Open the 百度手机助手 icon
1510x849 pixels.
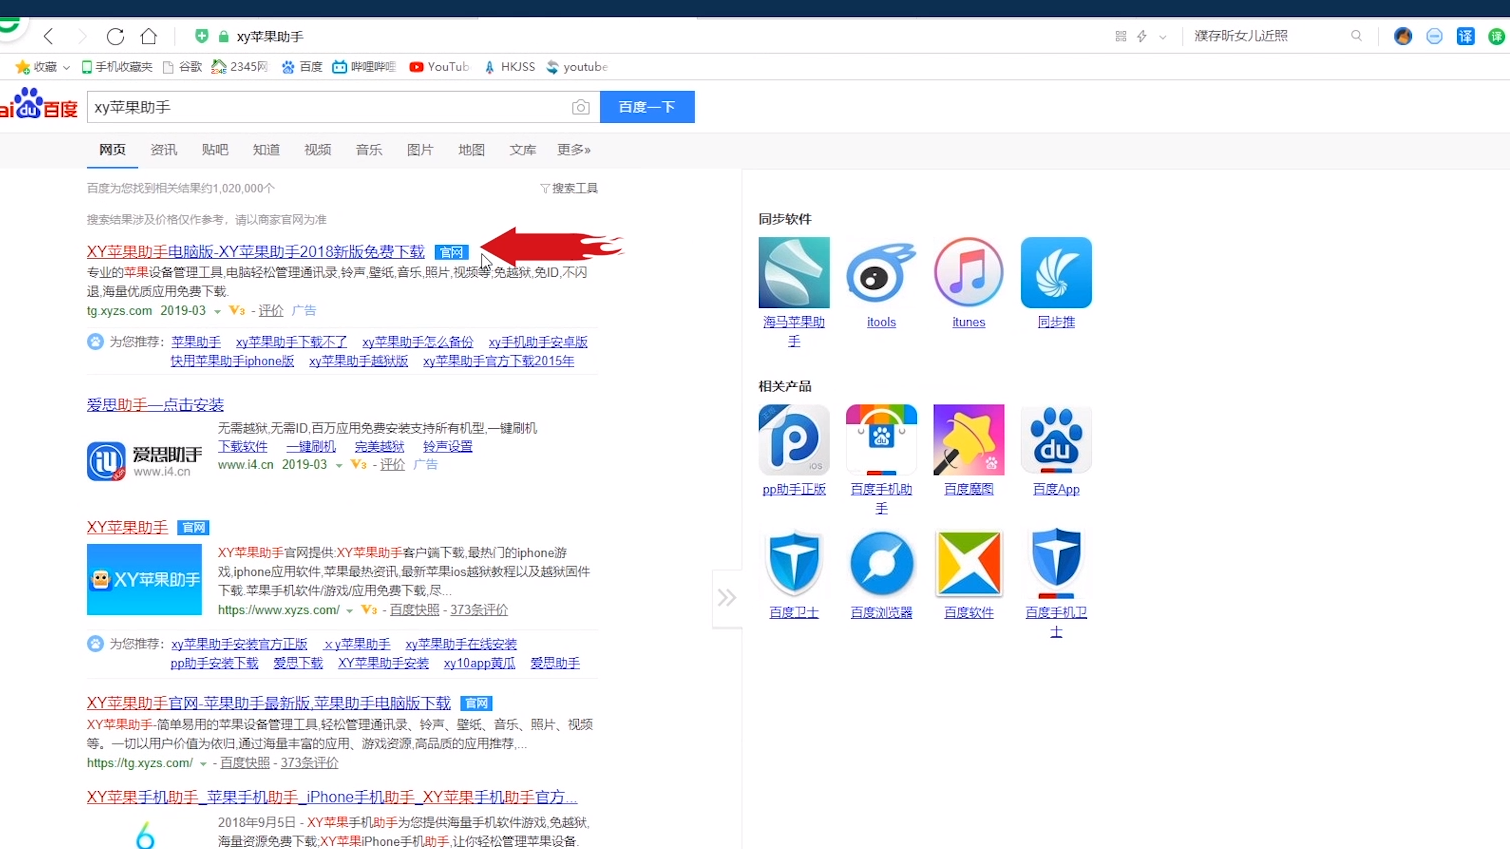(881, 439)
